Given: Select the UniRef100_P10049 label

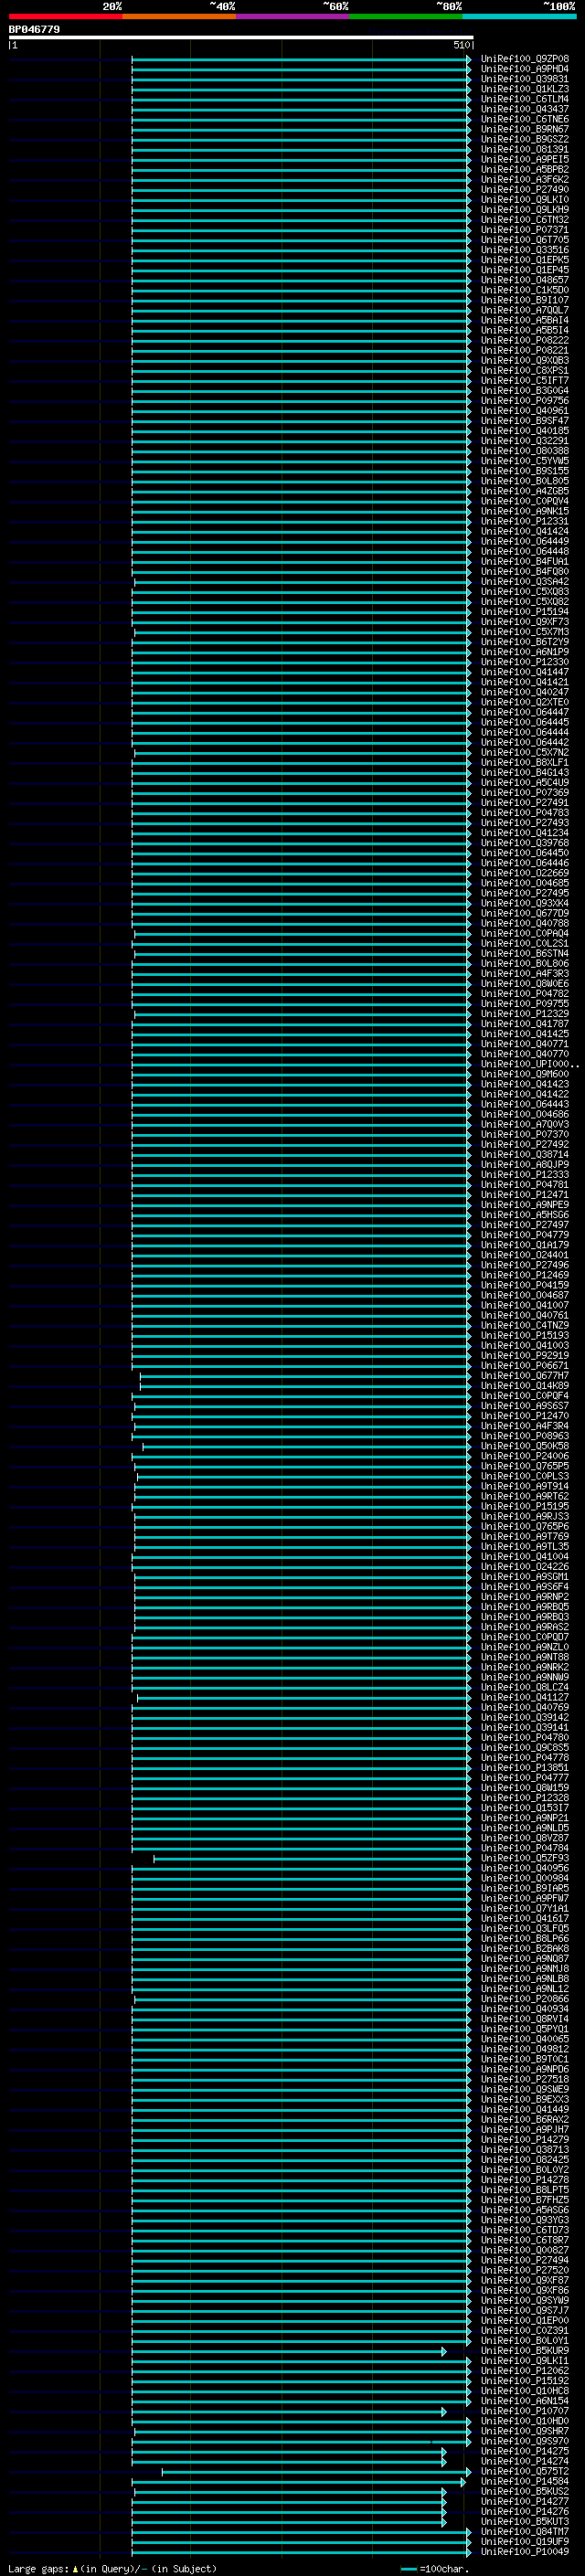Looking at the screenshot, I should pyautogui.click(x=524, y=2551).
